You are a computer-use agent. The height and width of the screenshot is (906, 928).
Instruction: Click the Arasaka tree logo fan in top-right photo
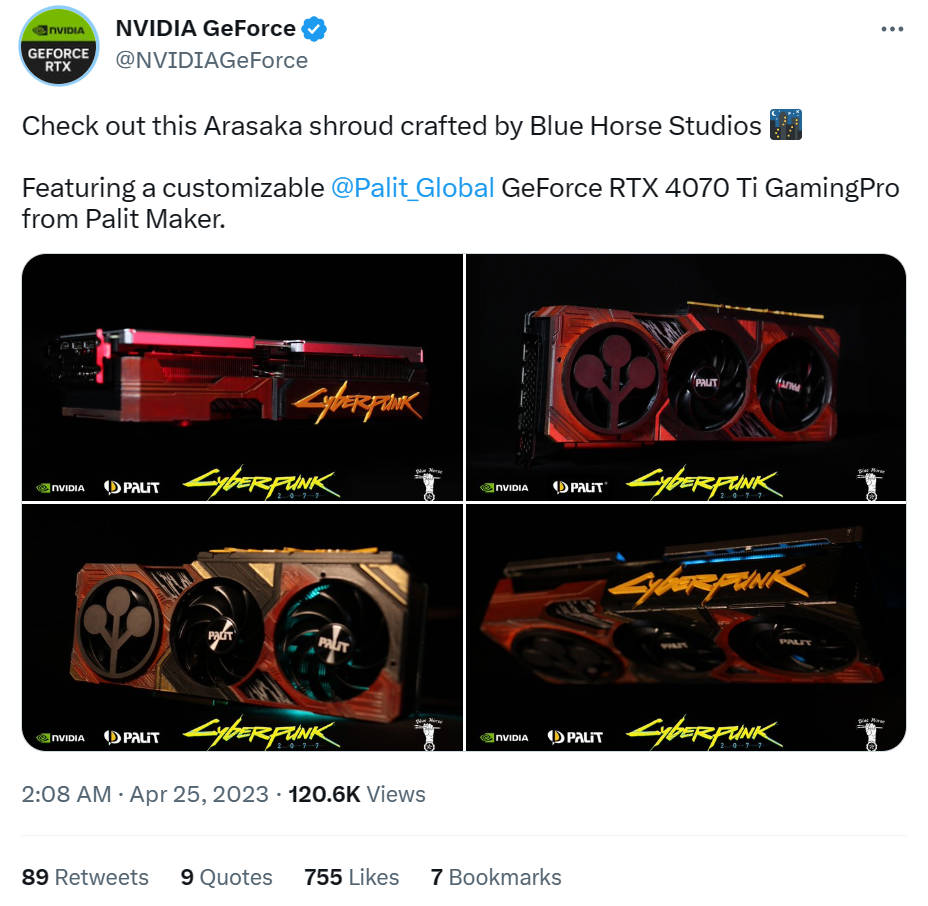(x=612, y=377)
